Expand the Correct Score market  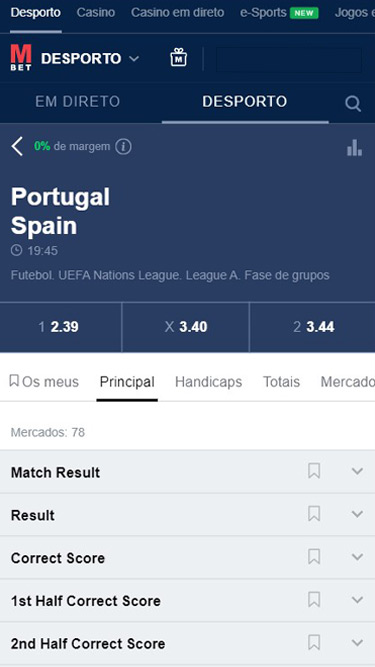[357, 557]
